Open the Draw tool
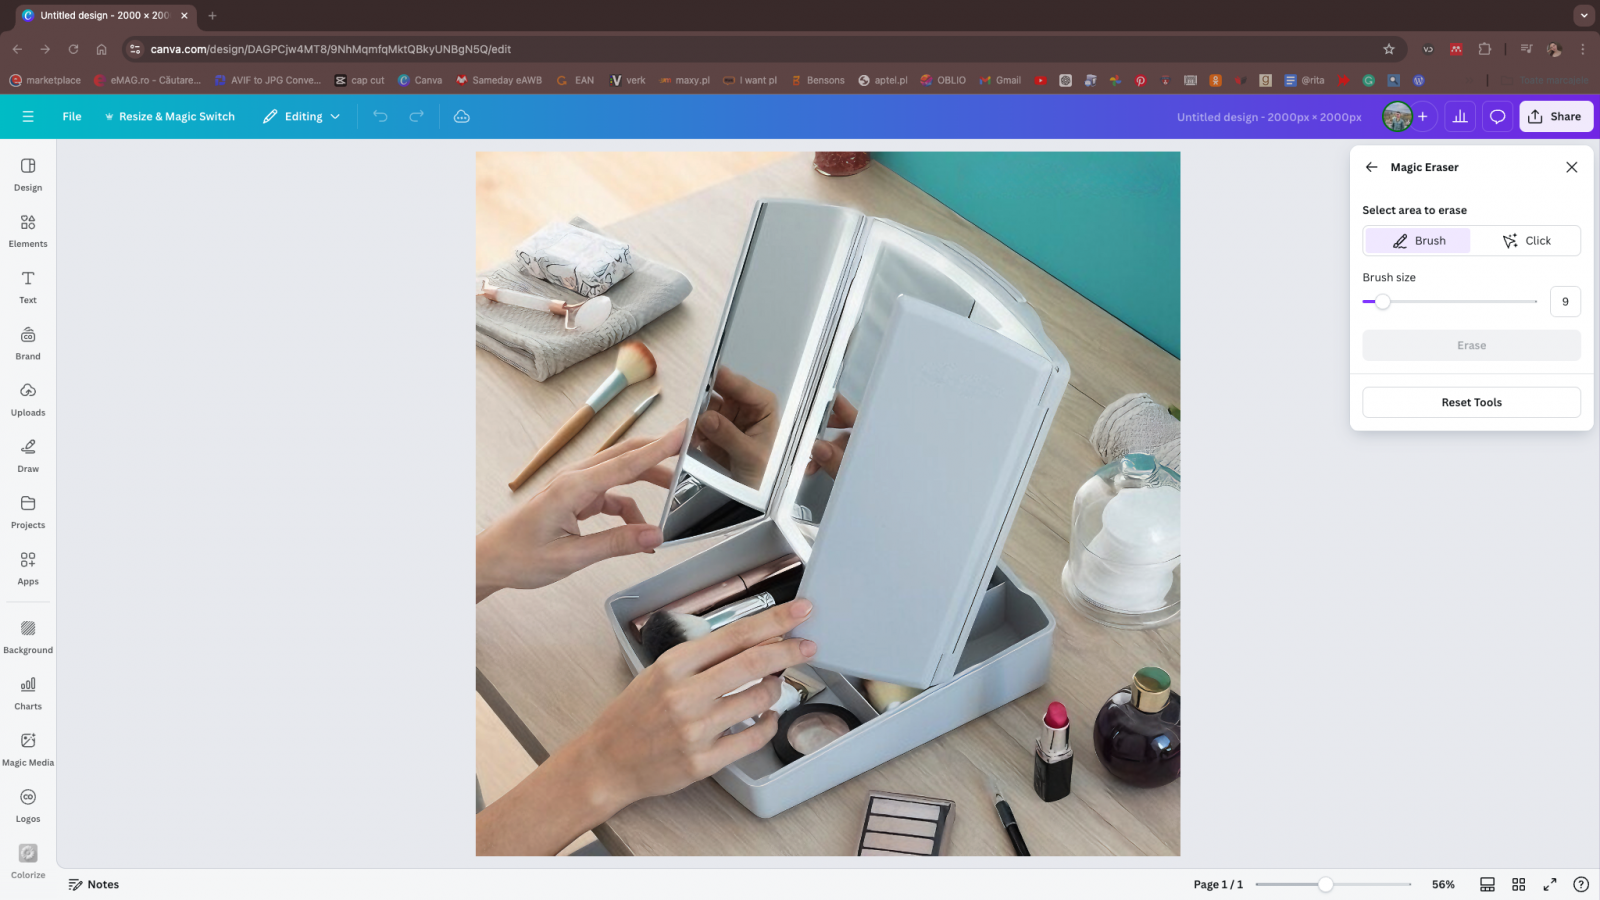1600x900 pixels. 28,455
